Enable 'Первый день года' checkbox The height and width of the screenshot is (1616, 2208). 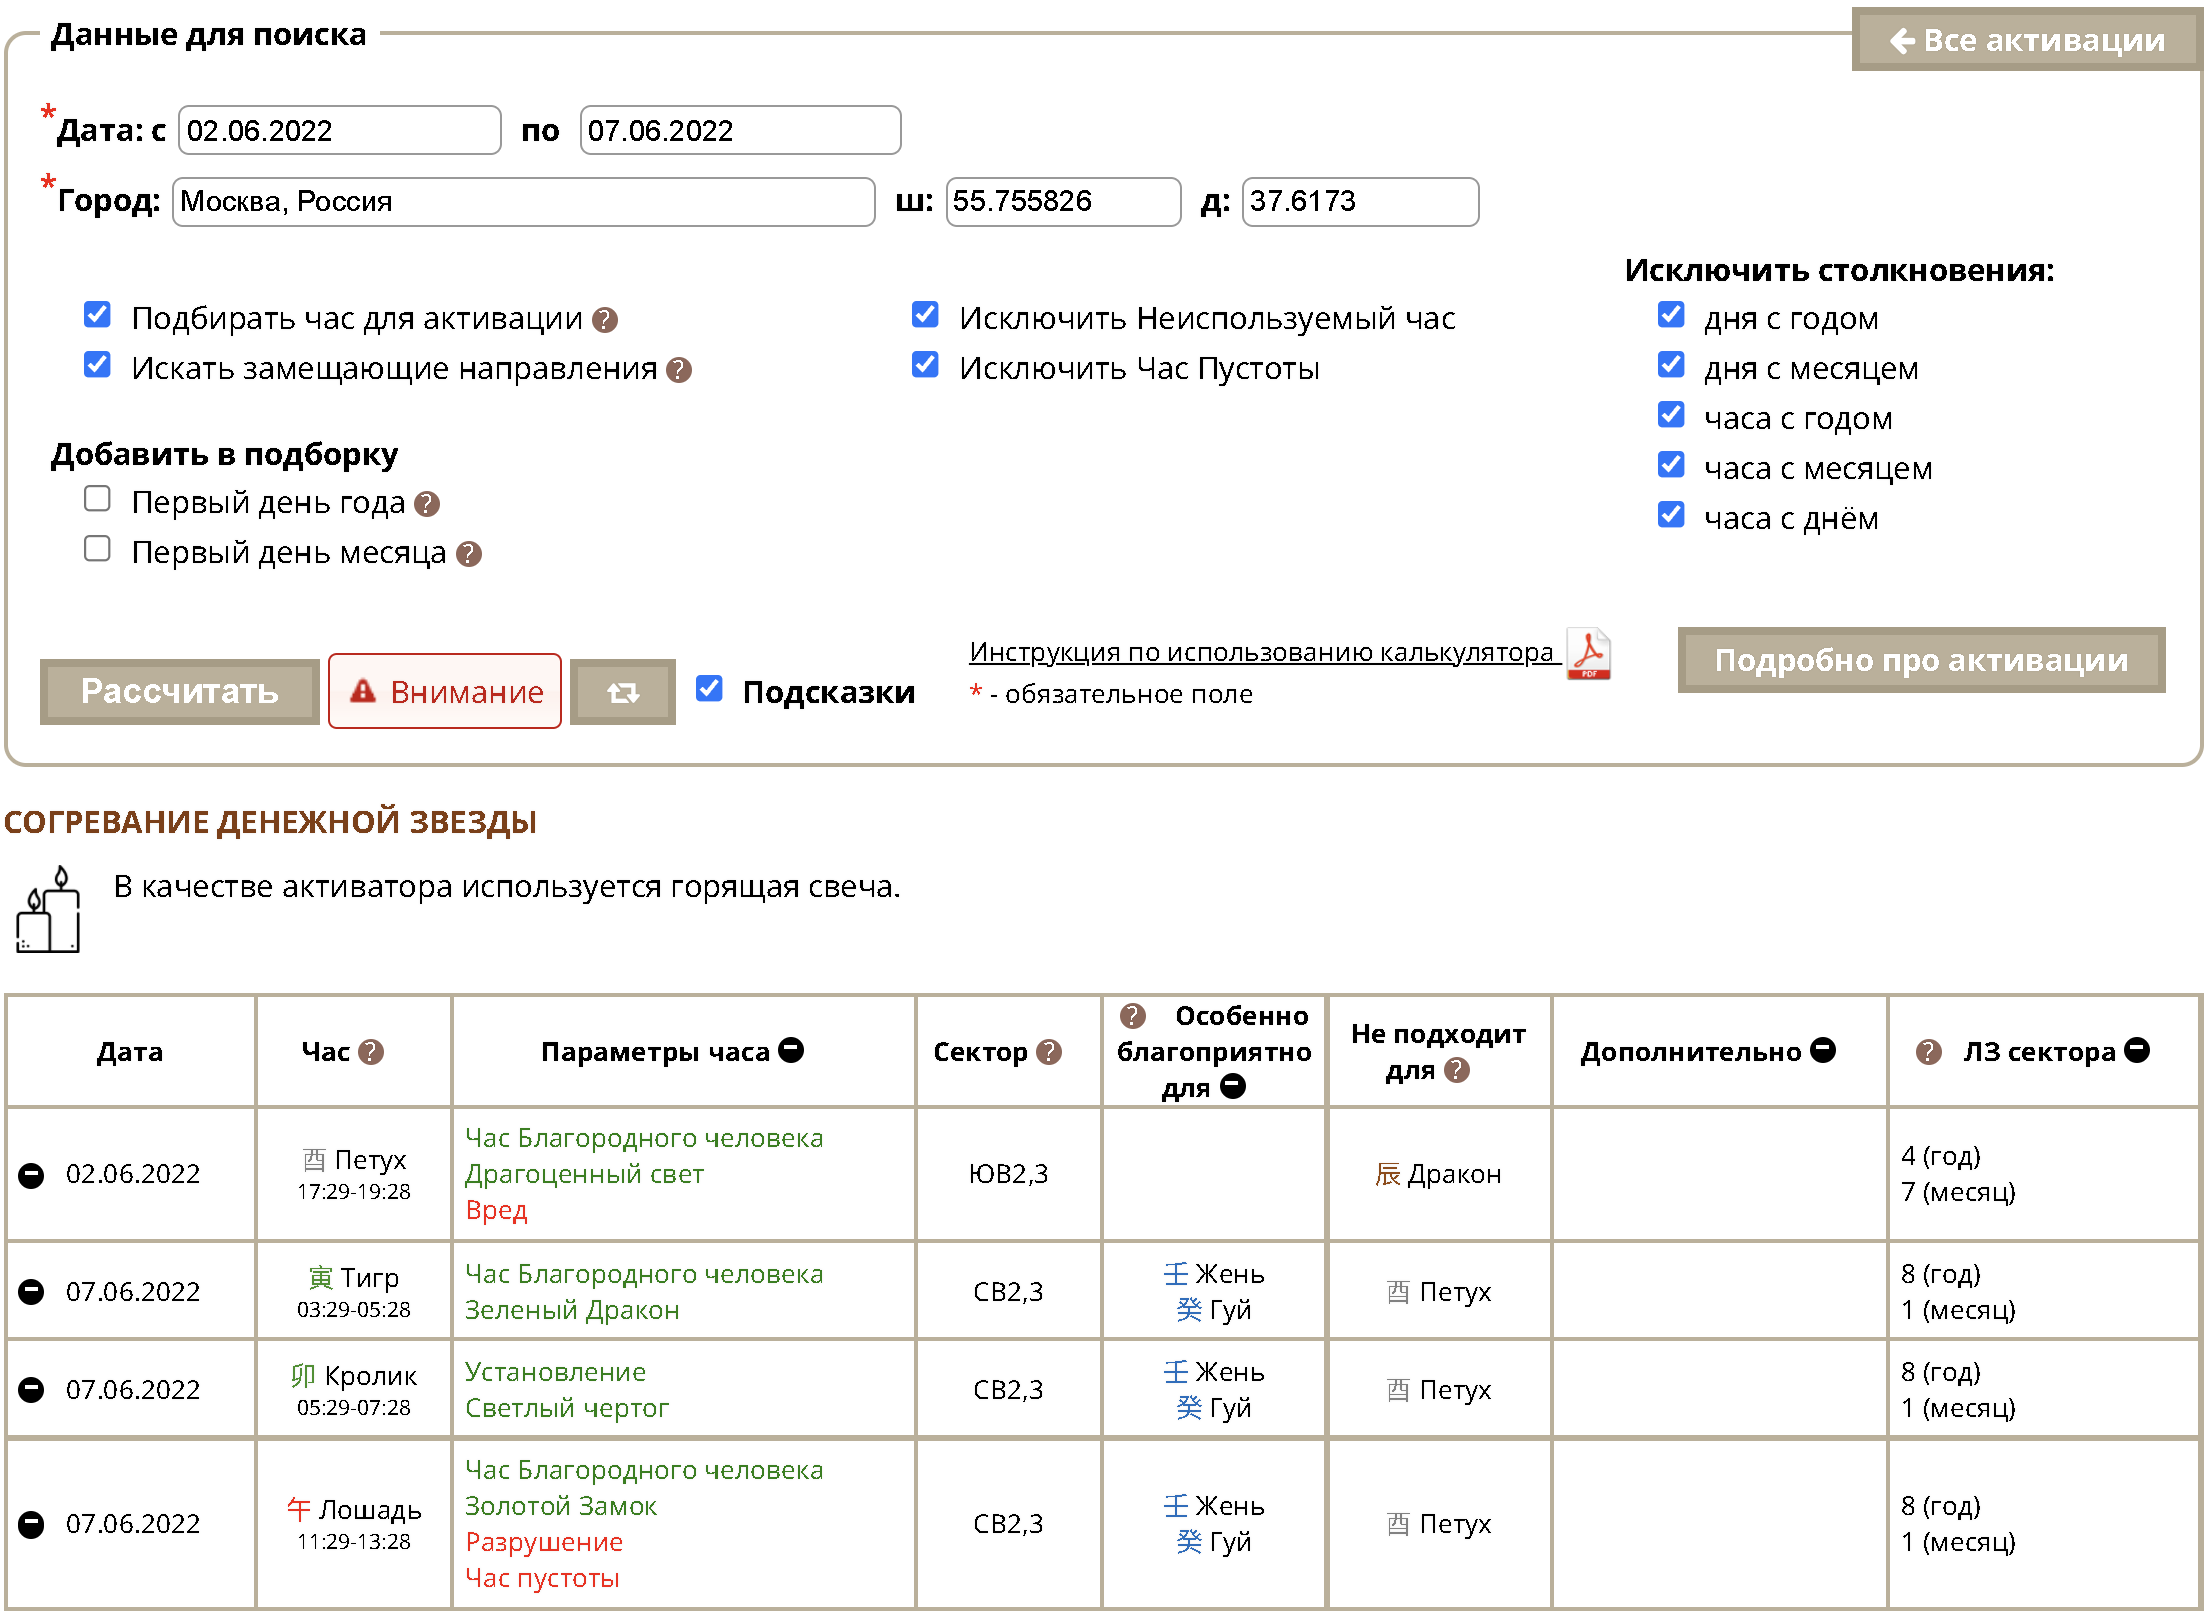coord(97,499)
